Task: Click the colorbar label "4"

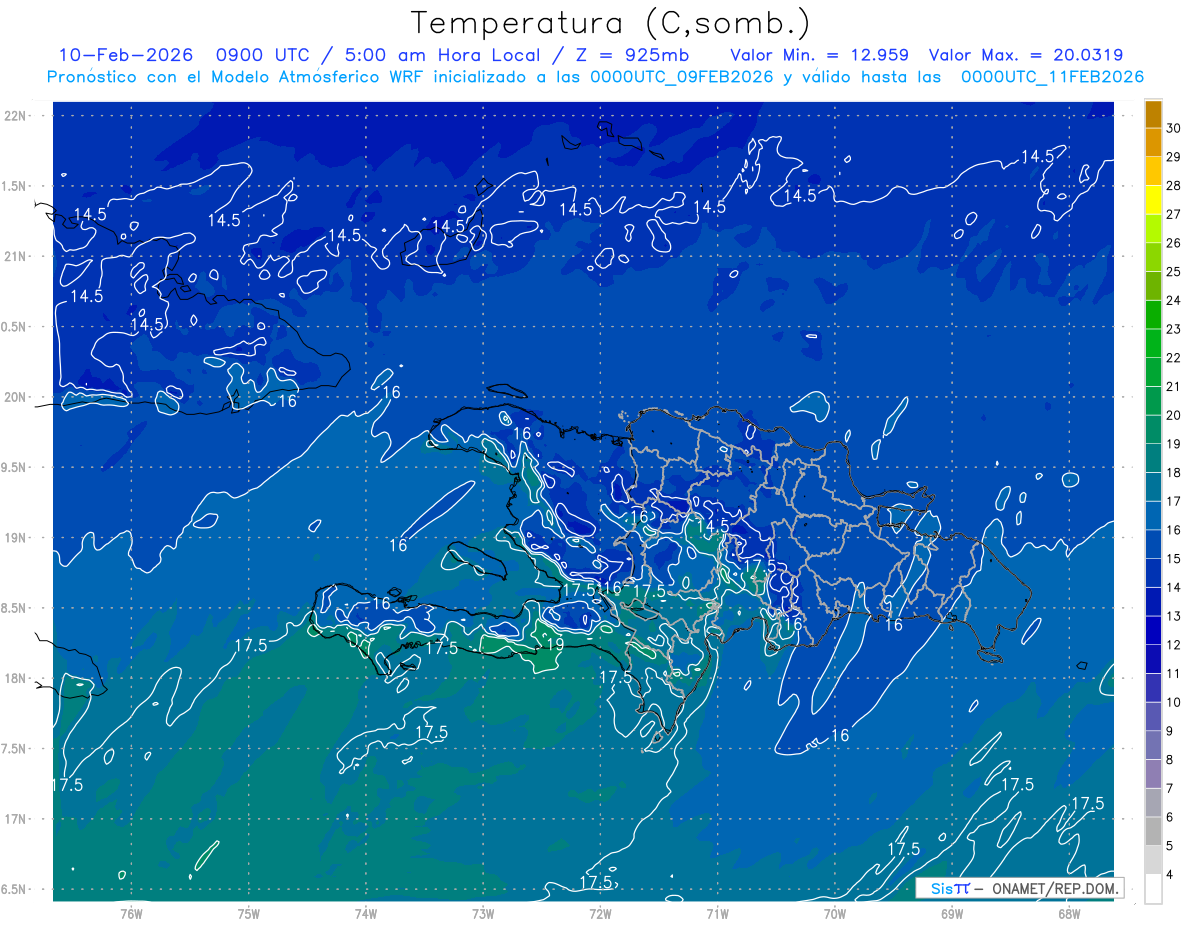Action: (1169, 874)
